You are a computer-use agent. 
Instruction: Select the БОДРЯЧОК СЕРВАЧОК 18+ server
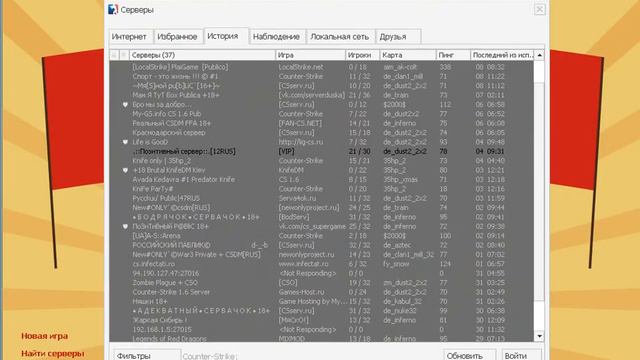[321, 217]
